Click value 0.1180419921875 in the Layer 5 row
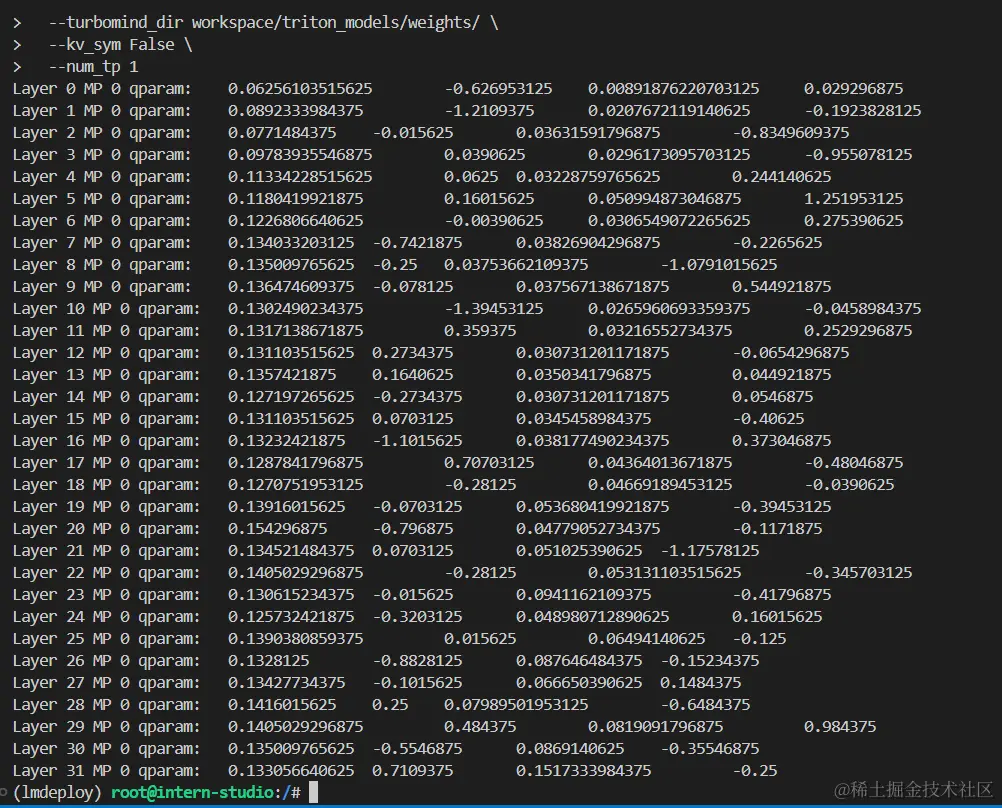The height and width of the screenshot is (808, 1002). click(x=295, y=199)
